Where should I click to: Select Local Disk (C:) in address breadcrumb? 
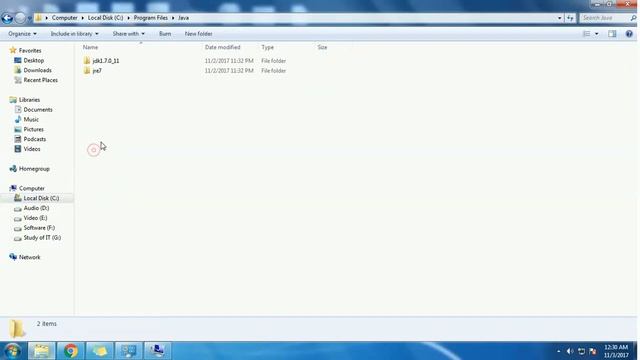[x=105, y=18]
